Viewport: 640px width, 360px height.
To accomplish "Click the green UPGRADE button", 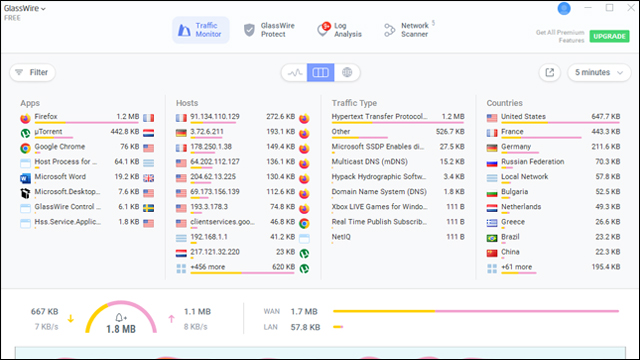I will (x=609, y=36).
